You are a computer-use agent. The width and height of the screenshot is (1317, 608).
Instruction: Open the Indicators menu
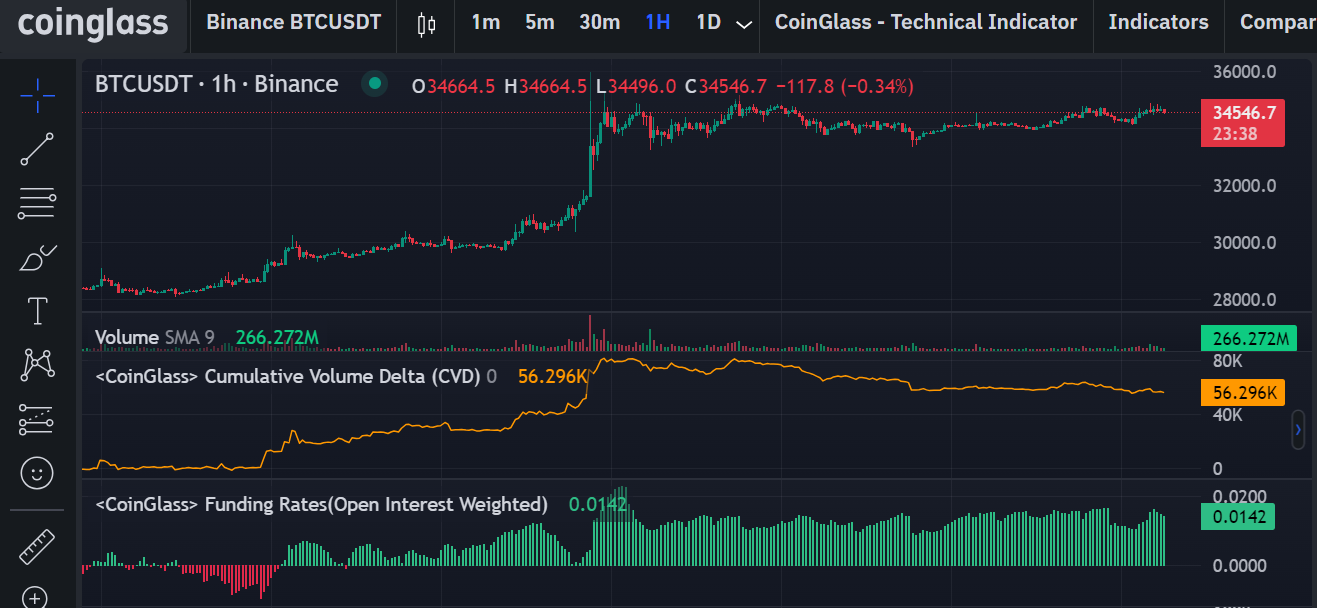(1158, 22)
